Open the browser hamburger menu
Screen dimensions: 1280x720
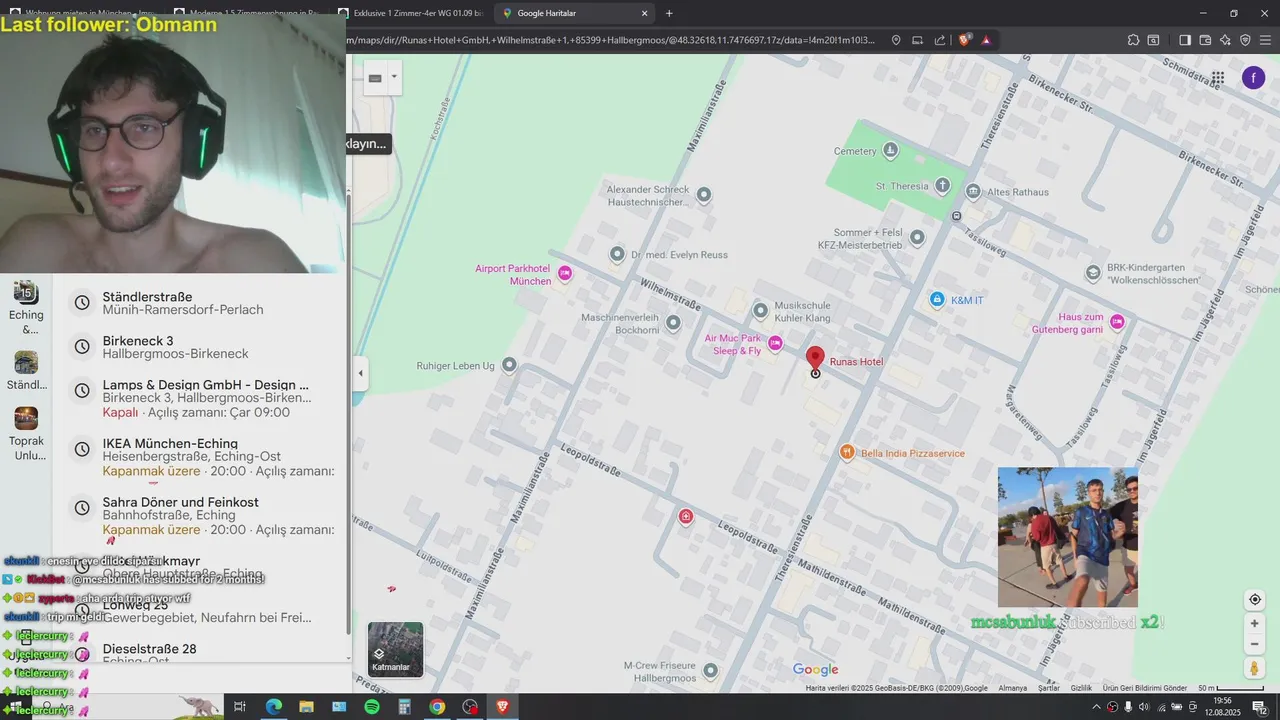(x=1265, y=40)
